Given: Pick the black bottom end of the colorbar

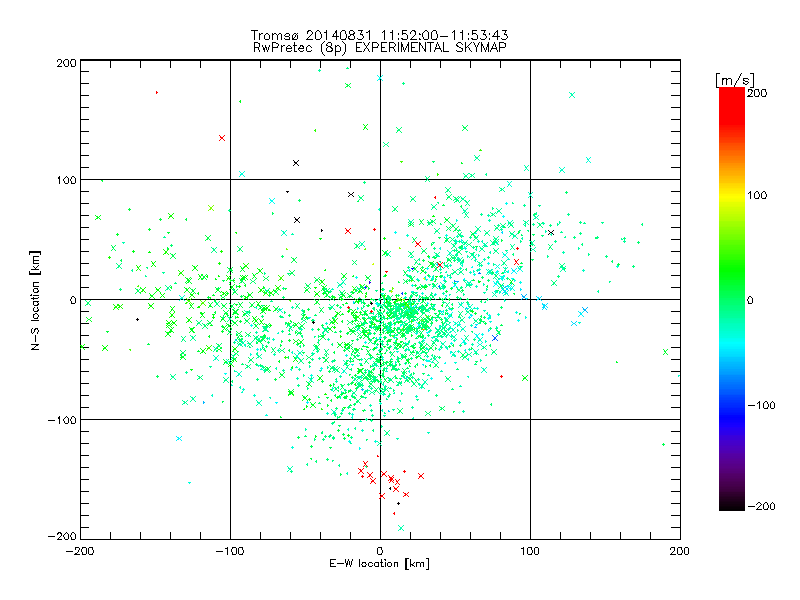Looking at the screenshot, I should (x=732, y=503).
